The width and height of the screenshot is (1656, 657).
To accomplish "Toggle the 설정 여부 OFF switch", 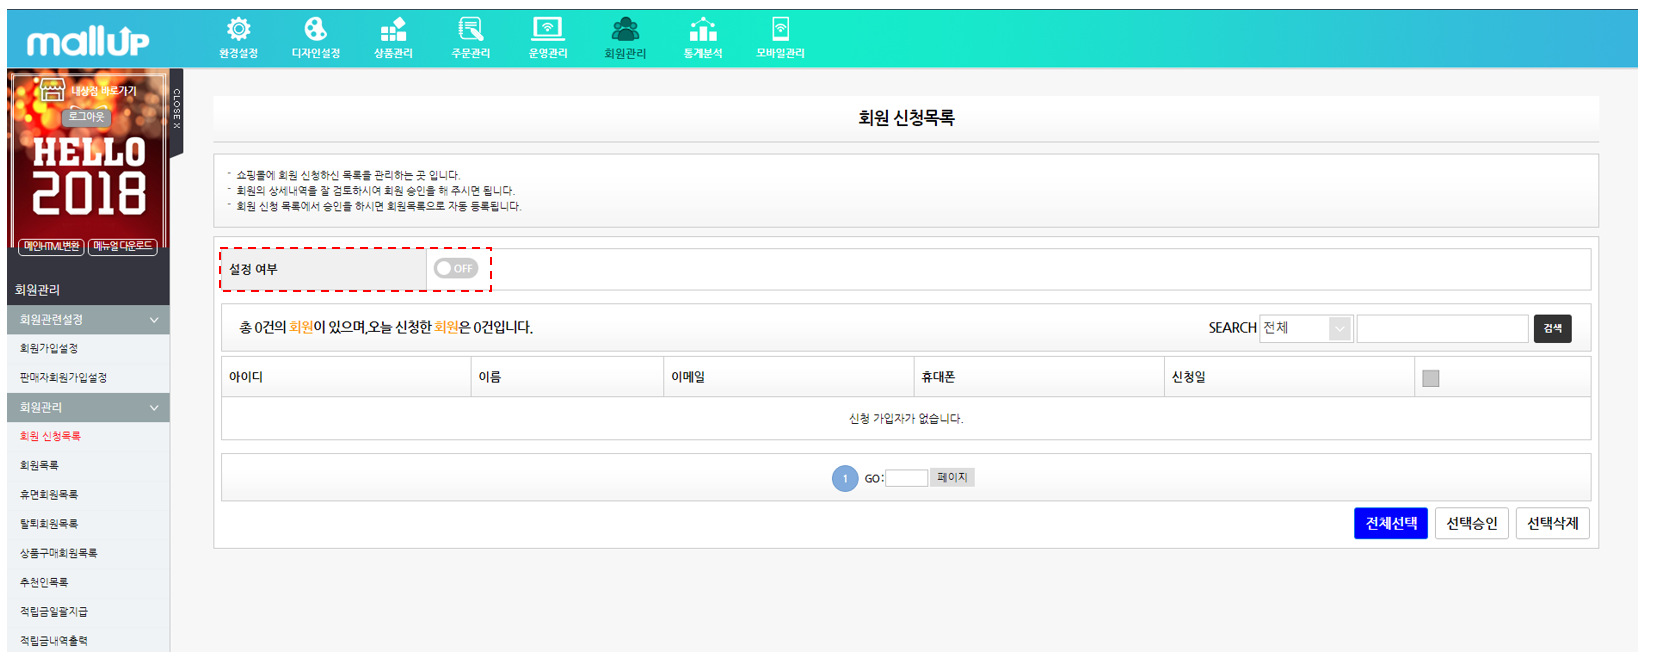I will click(456, 268).
